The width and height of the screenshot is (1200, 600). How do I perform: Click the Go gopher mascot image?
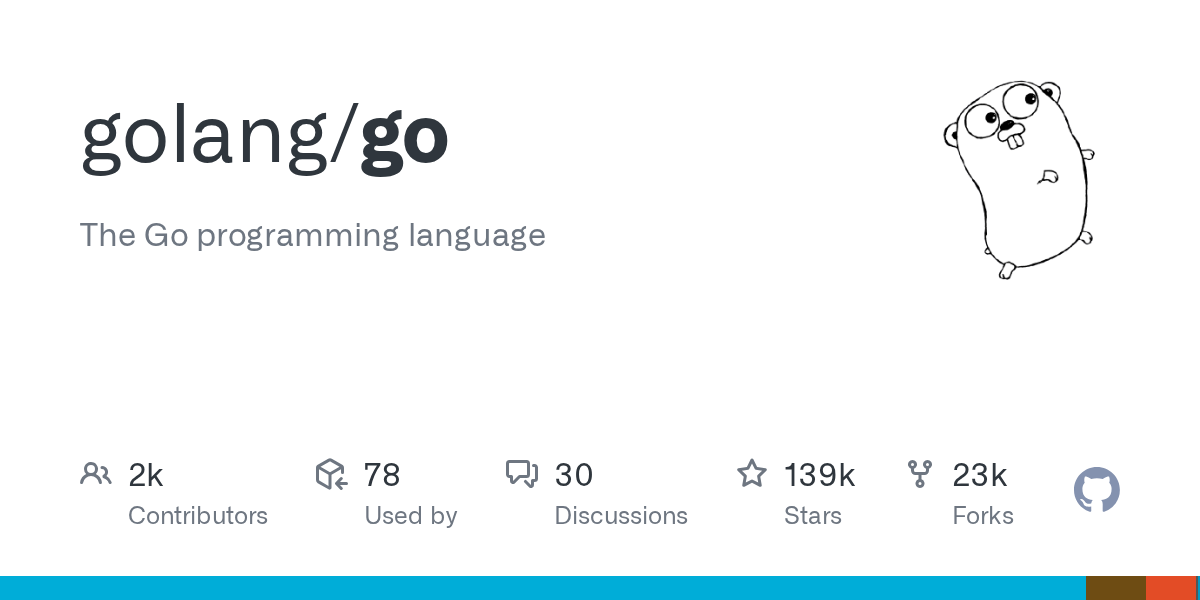1019,177
